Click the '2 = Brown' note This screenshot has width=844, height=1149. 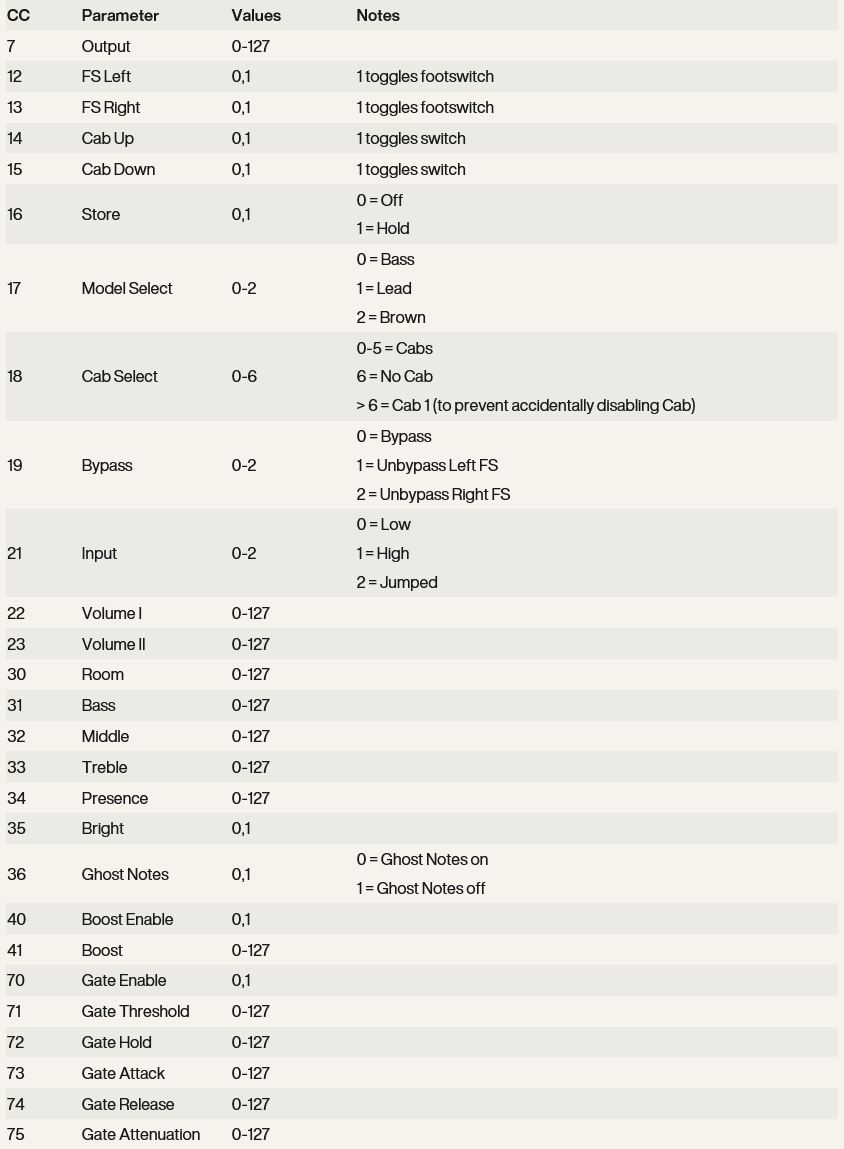coord(391,318)
